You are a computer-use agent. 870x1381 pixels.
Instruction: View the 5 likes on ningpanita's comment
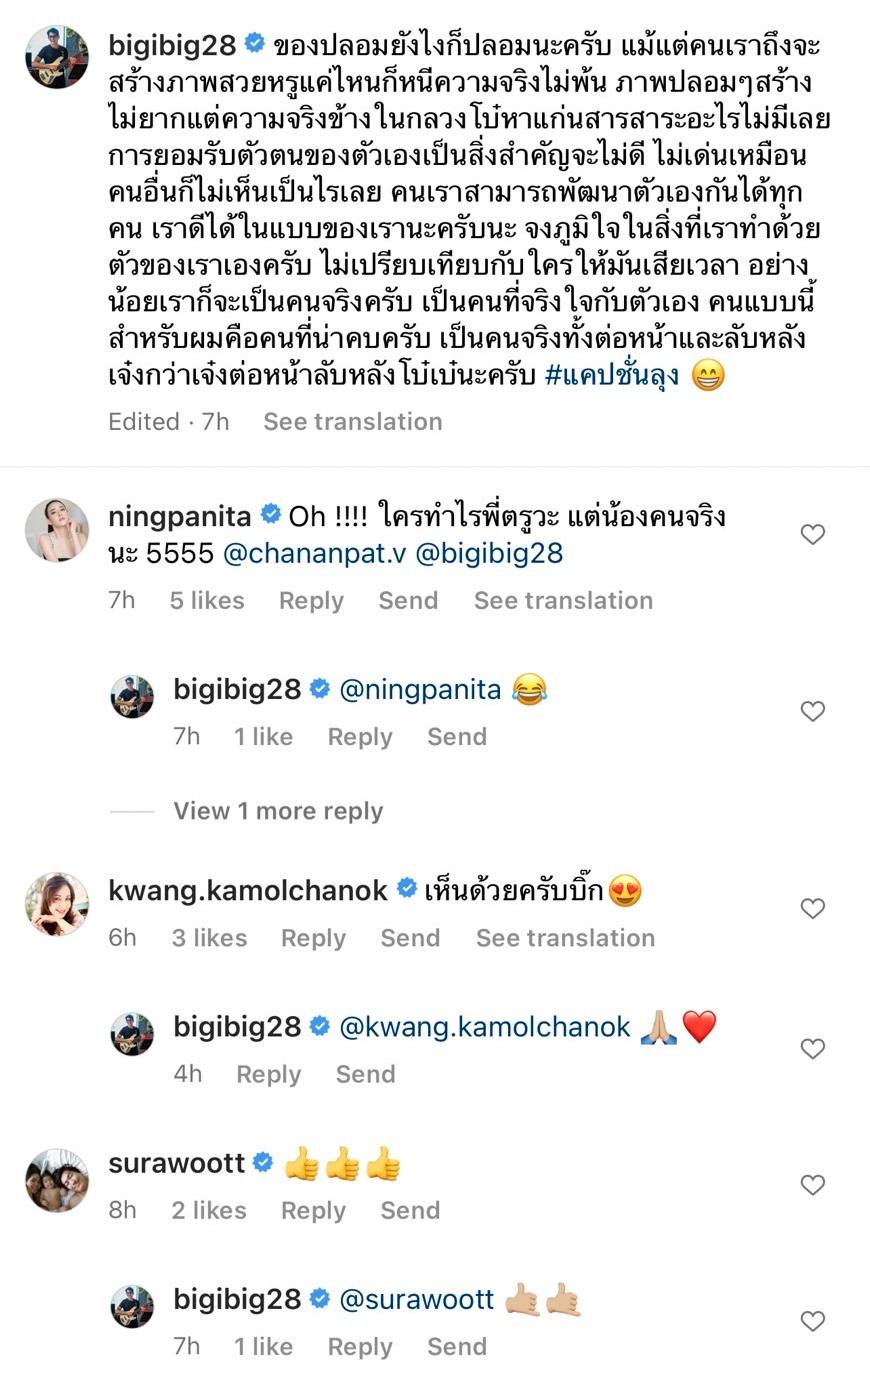click(207, 600)
